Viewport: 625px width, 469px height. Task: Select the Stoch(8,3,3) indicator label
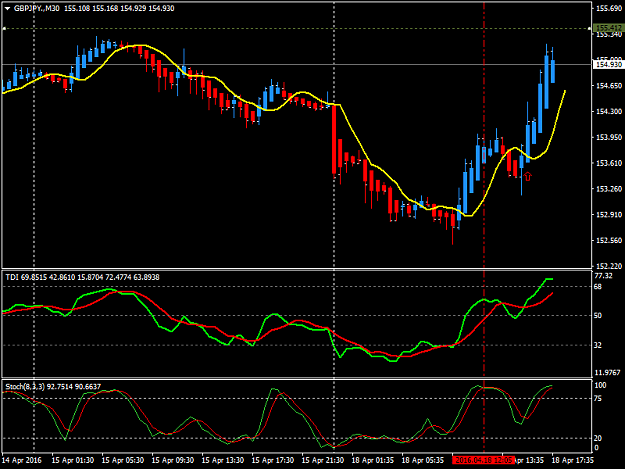point(53,387)
